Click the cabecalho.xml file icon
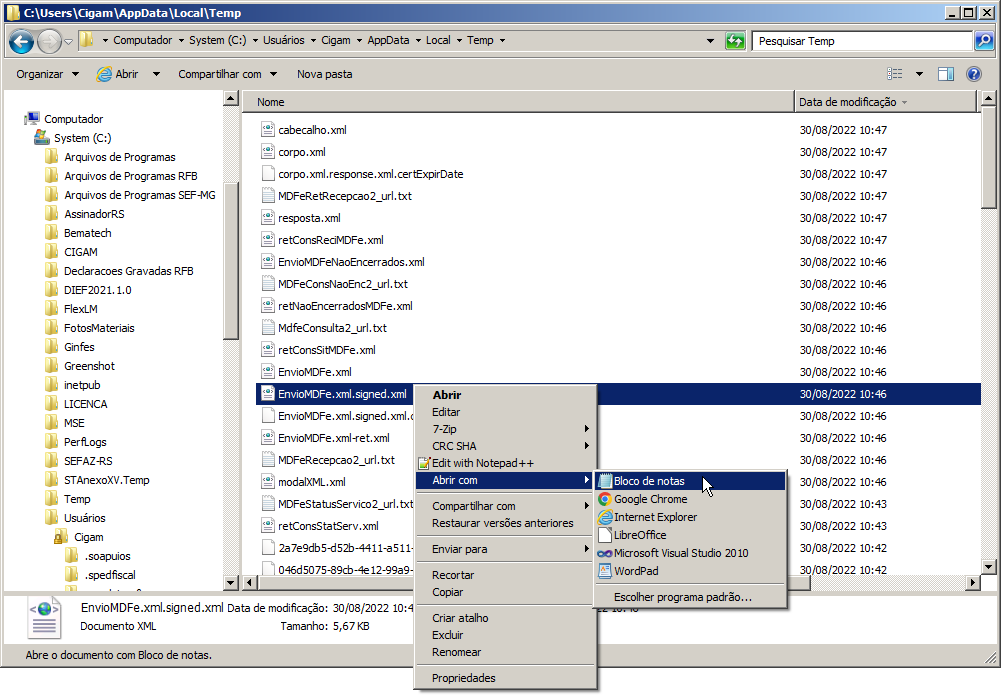Viewport: 1005px width, 698px height. [268, 129]
